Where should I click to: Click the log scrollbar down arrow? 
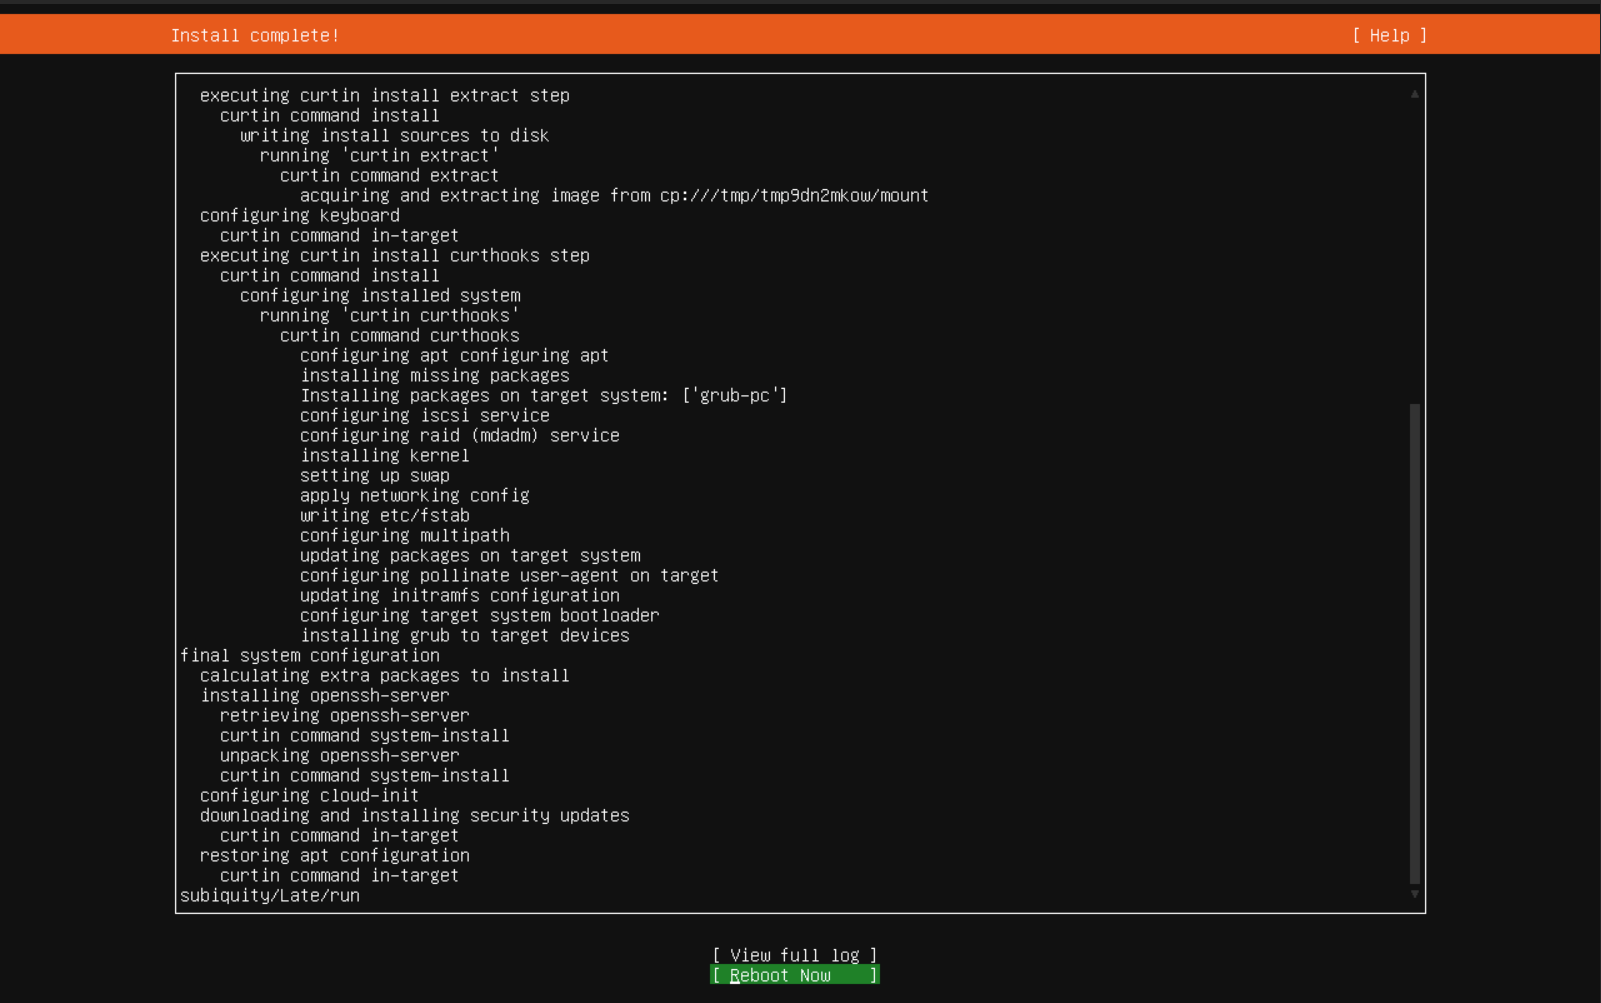1414,894
